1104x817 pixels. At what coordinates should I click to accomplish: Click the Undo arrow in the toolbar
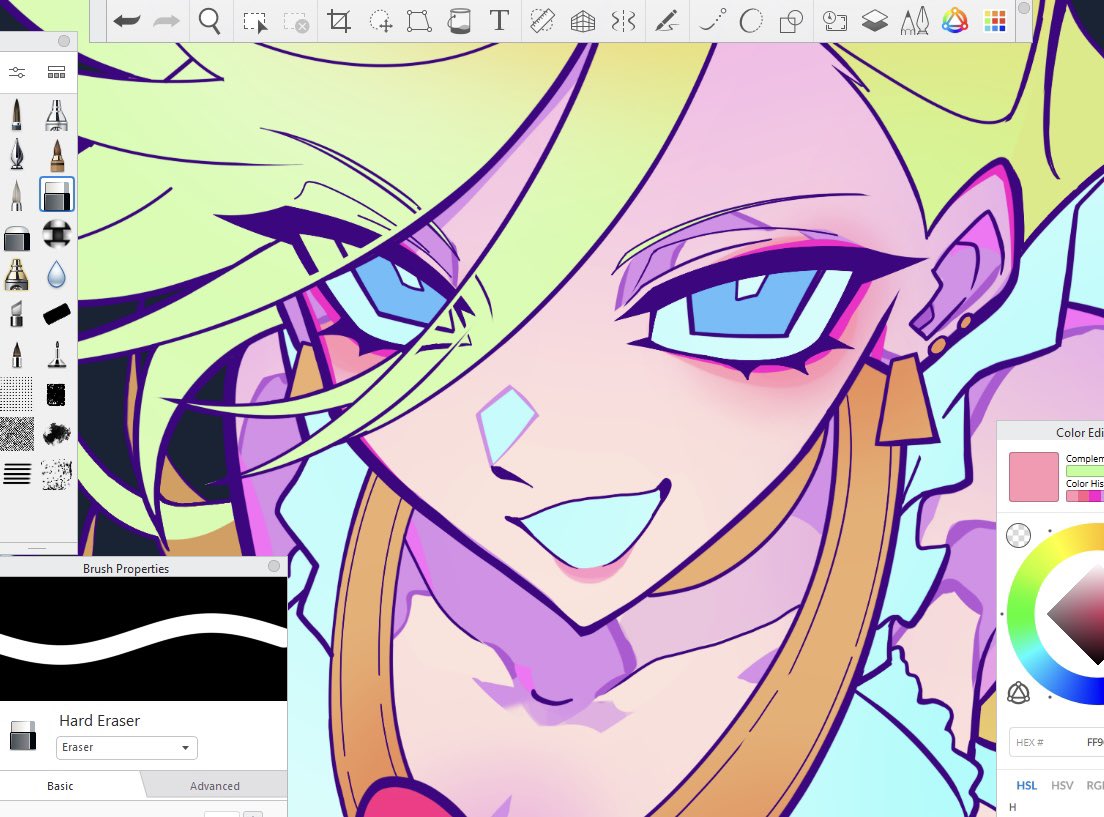point(127,21)
